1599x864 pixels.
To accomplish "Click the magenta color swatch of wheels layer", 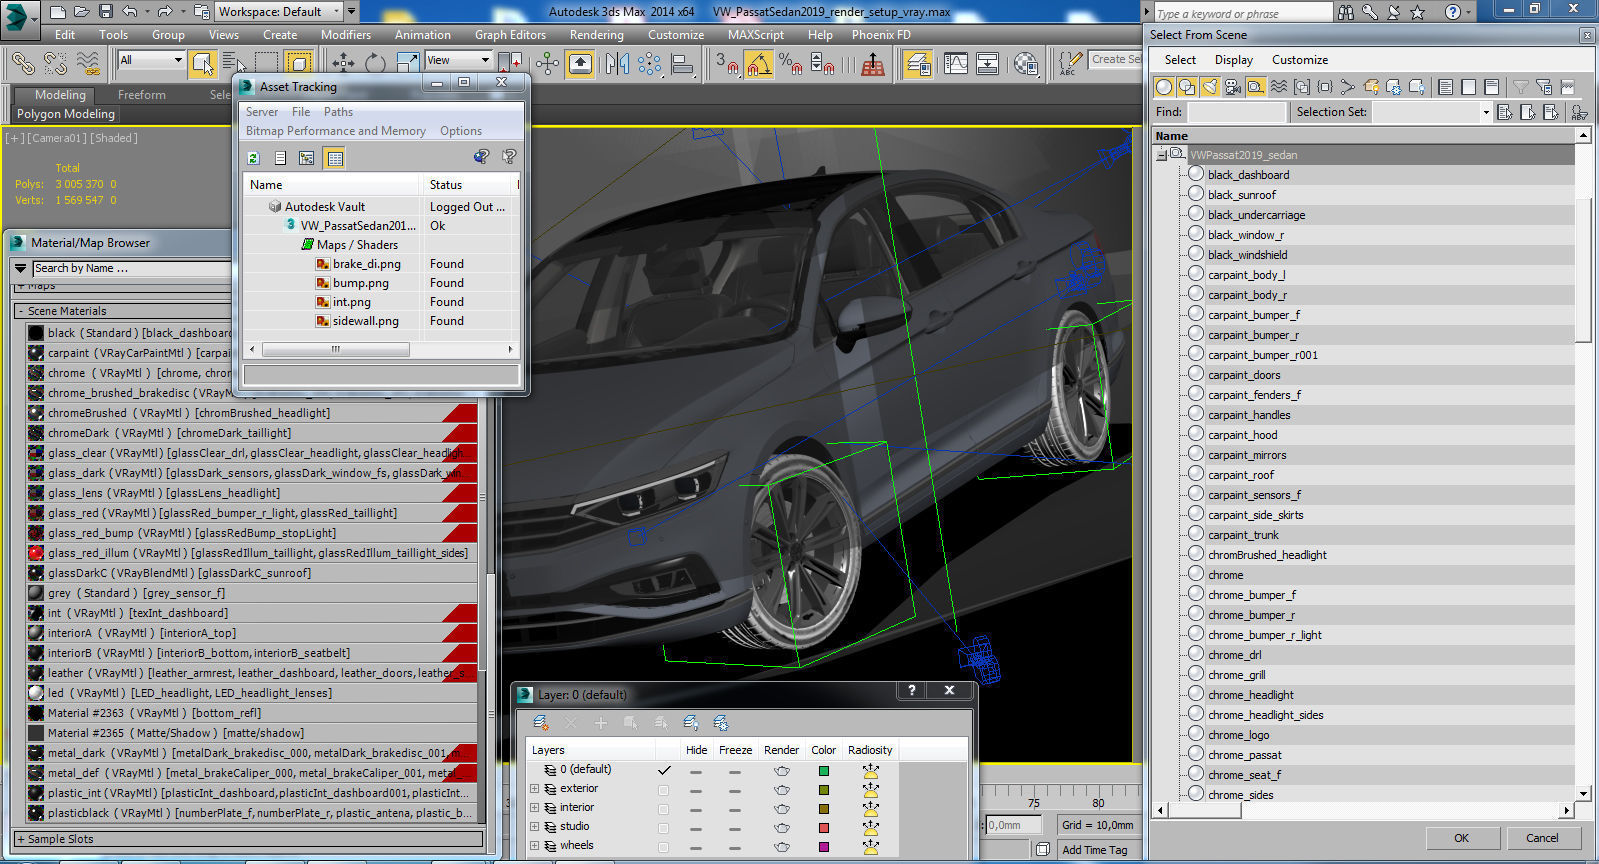I will (x=823, y=847).
